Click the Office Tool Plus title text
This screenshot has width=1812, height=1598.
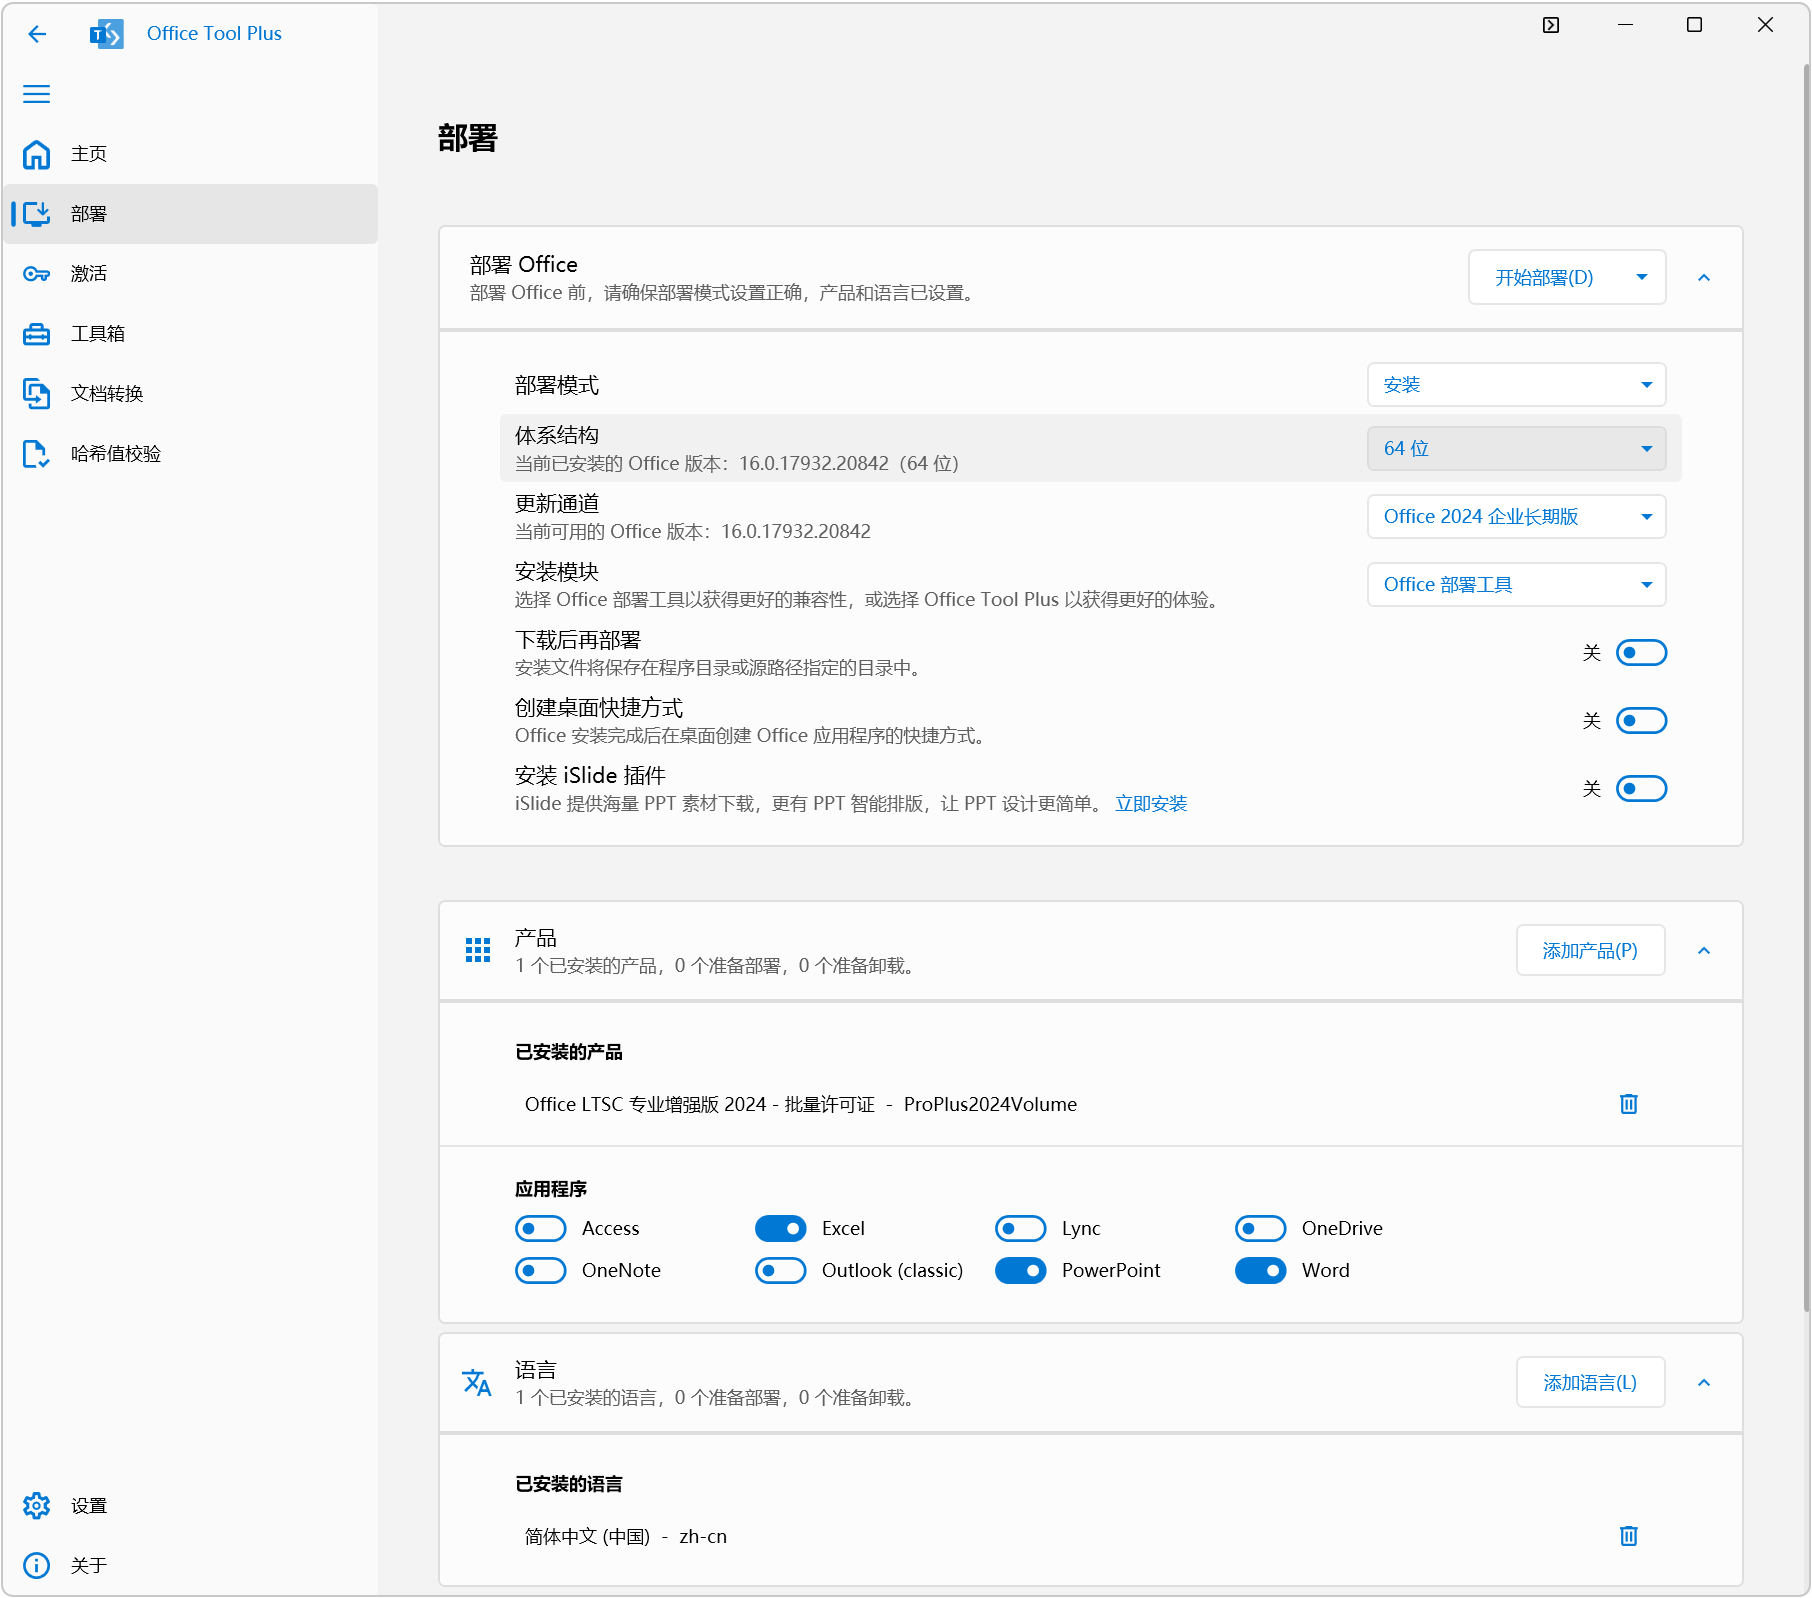click(x=214, y=33)
